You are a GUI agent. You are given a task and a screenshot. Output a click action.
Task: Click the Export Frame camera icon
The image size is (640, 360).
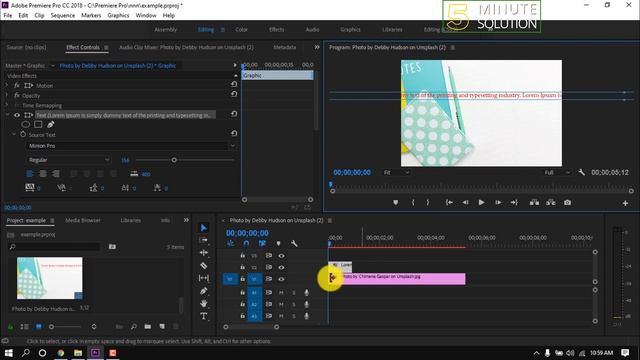[x=567, y=202]
